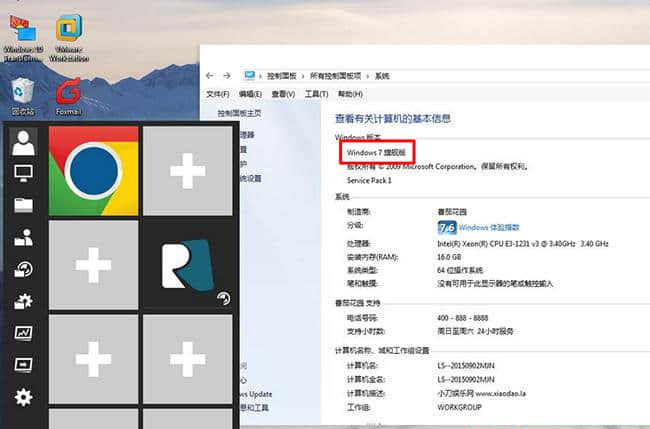Open Windows 体验指数 link
Viewport: 650px width, 429px height.
click(x=489, y=228)
